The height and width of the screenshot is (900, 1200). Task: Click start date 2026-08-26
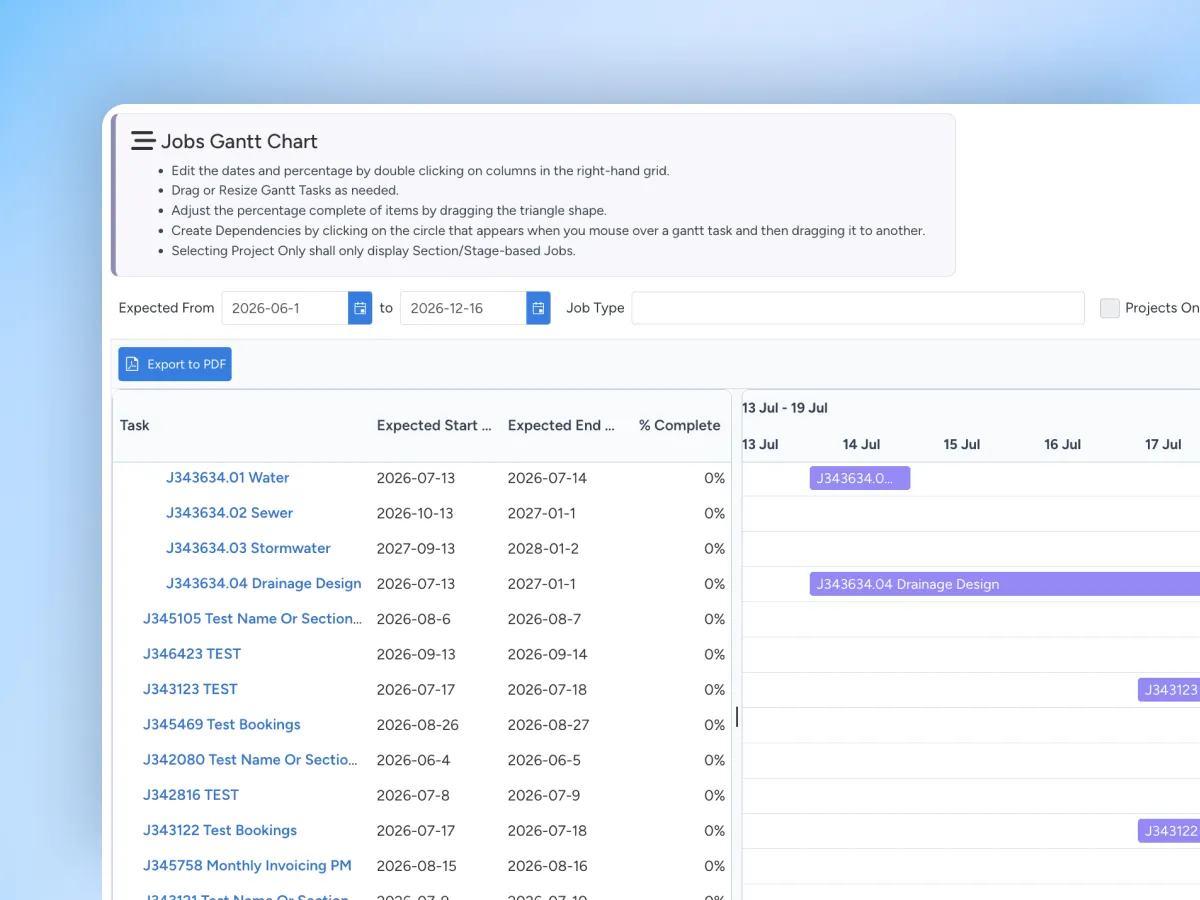[x=418, y=725]
